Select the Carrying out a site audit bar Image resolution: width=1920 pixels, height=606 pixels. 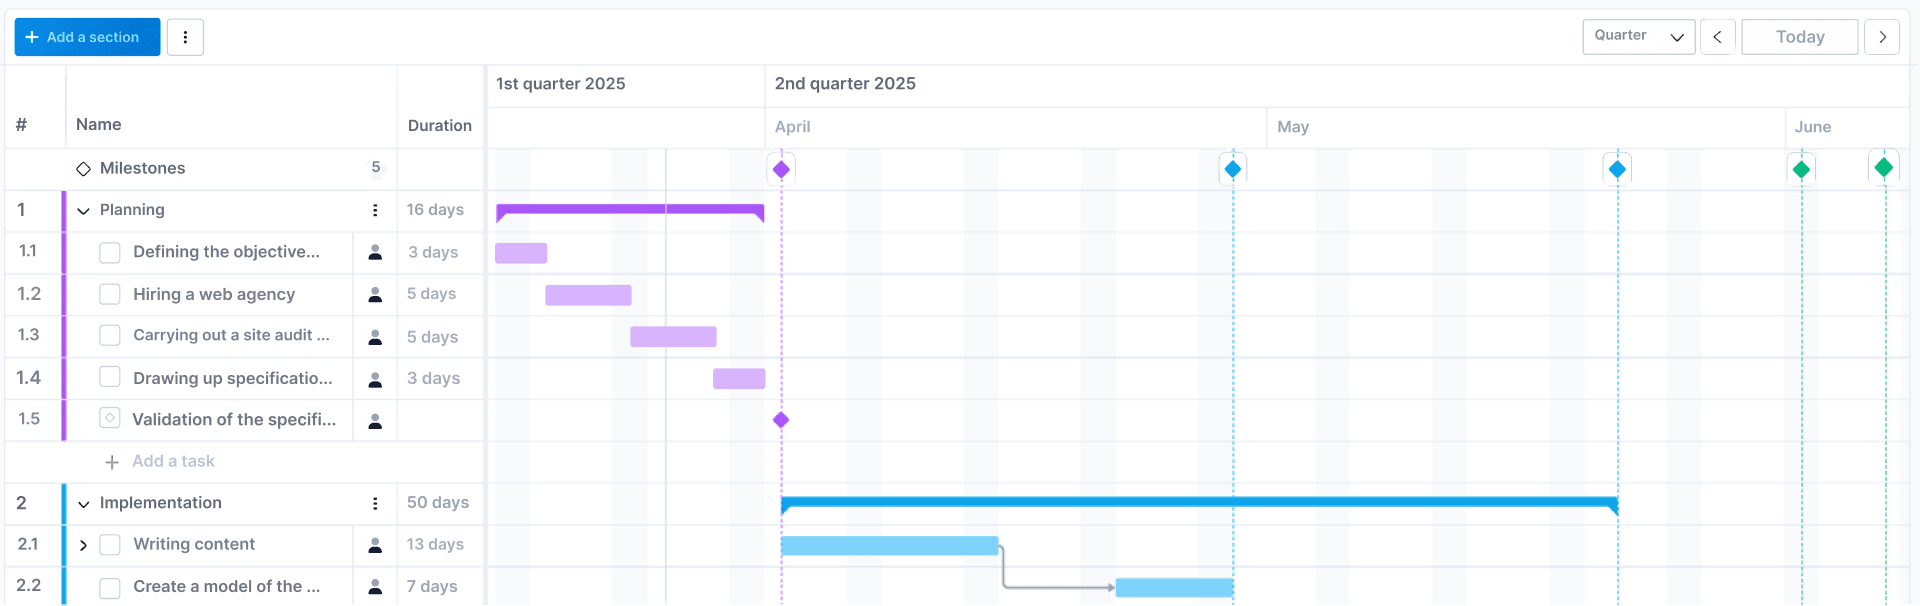673,336
